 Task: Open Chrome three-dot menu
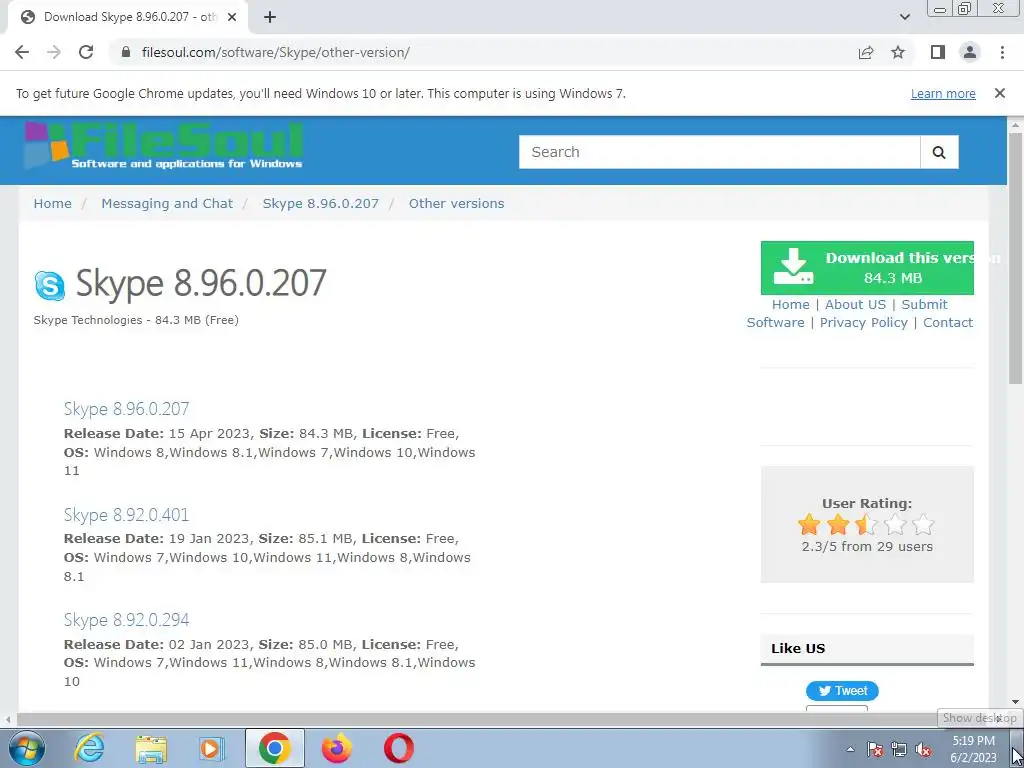(1002, 52)
